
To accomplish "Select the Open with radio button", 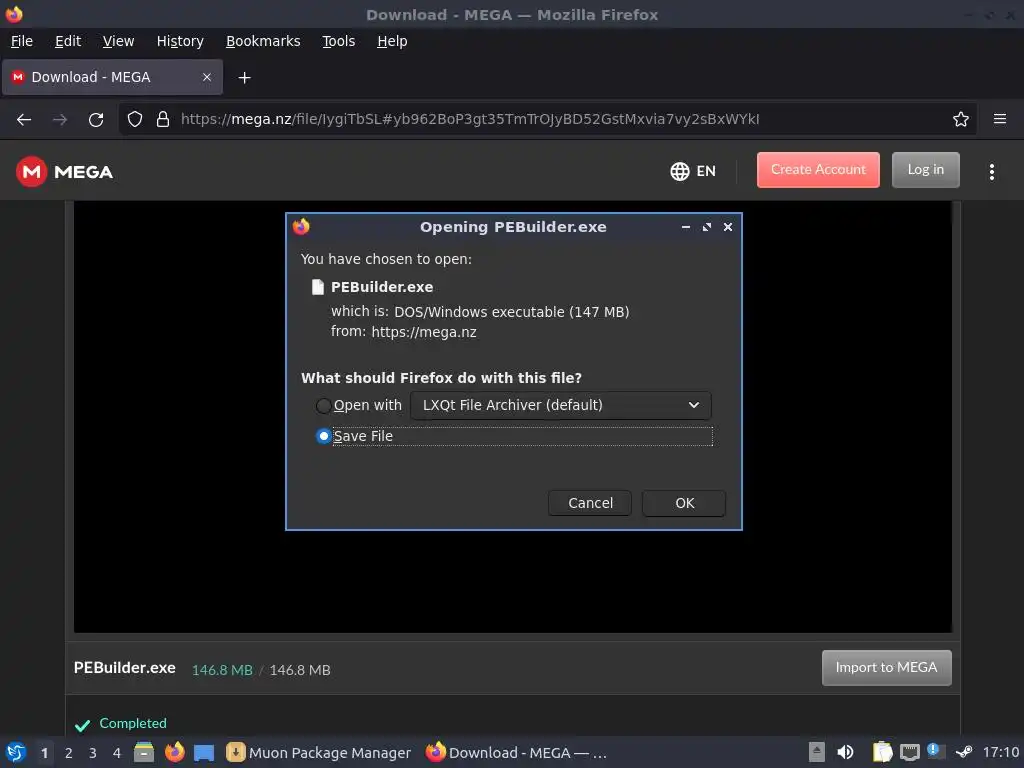I will [x=323, y=406].
